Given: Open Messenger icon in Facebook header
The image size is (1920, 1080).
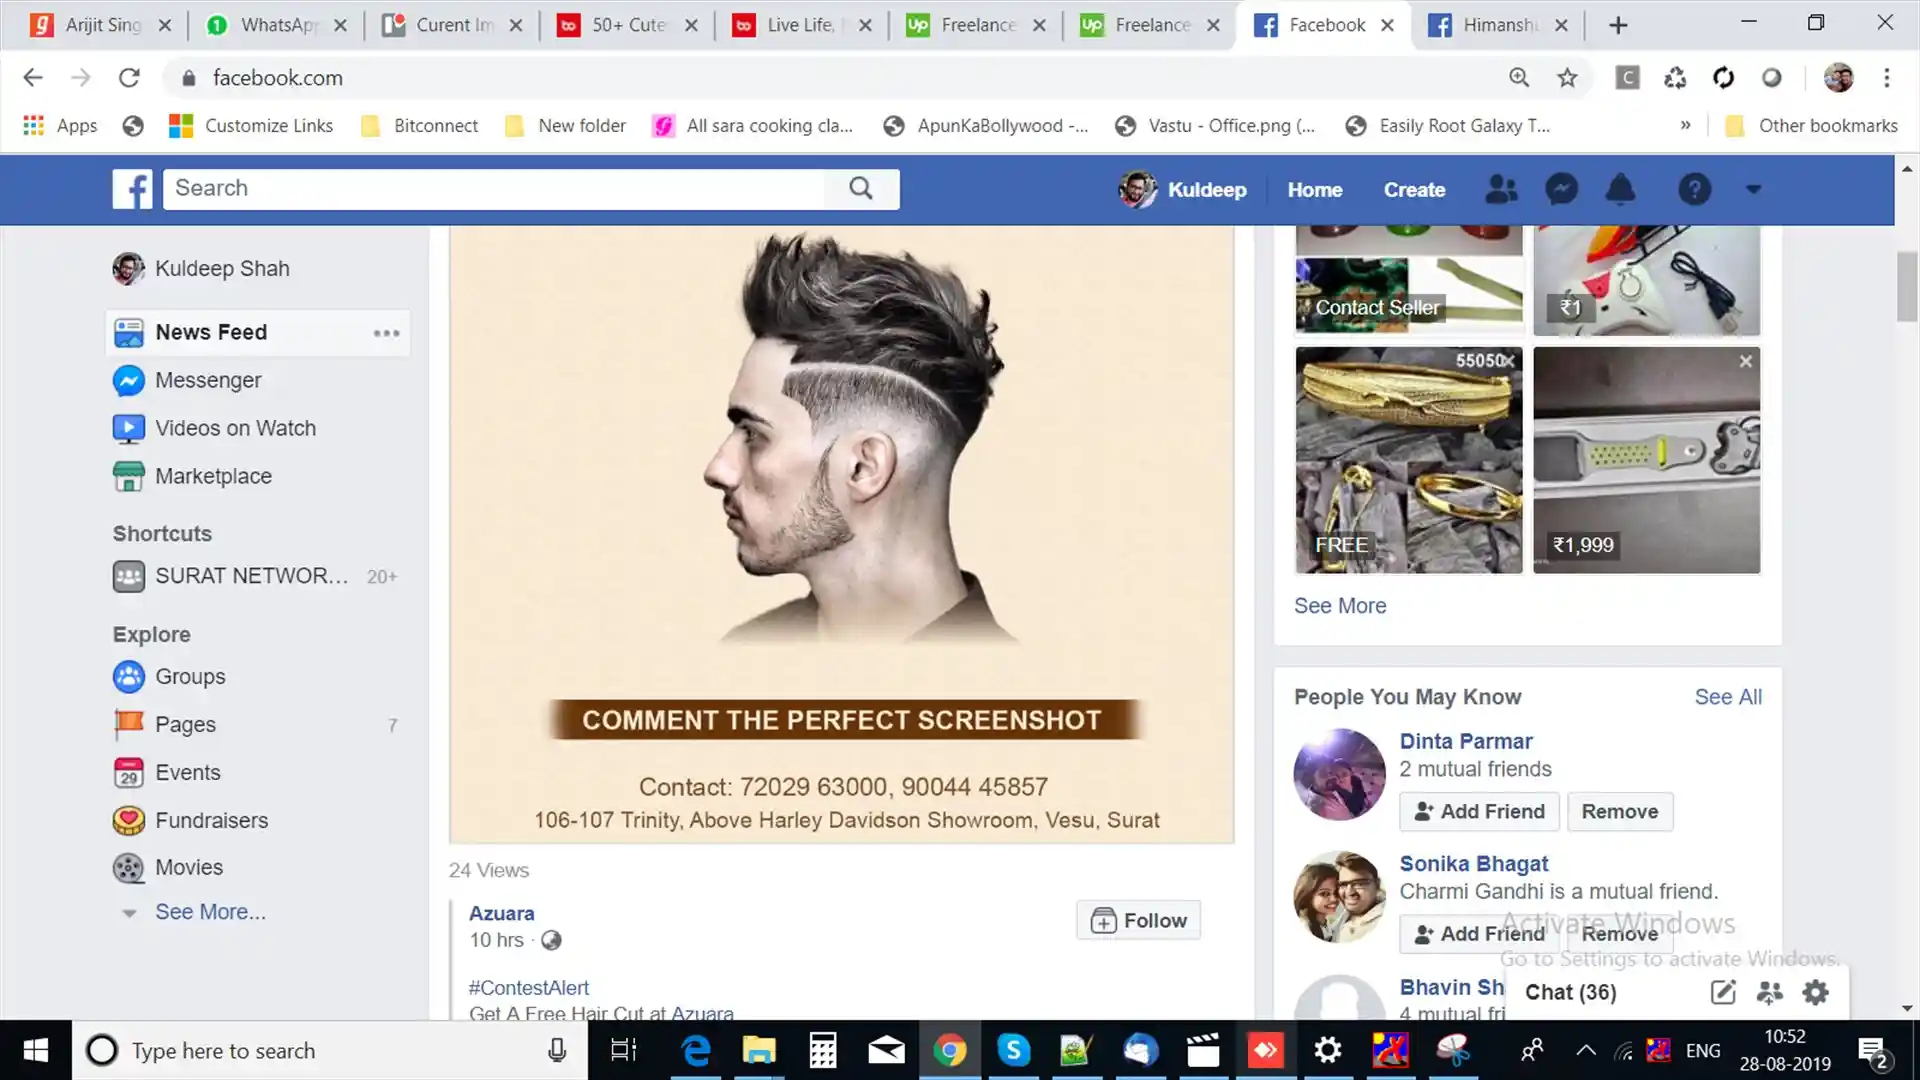Looking at the screenshot, I should point(1561,189).
